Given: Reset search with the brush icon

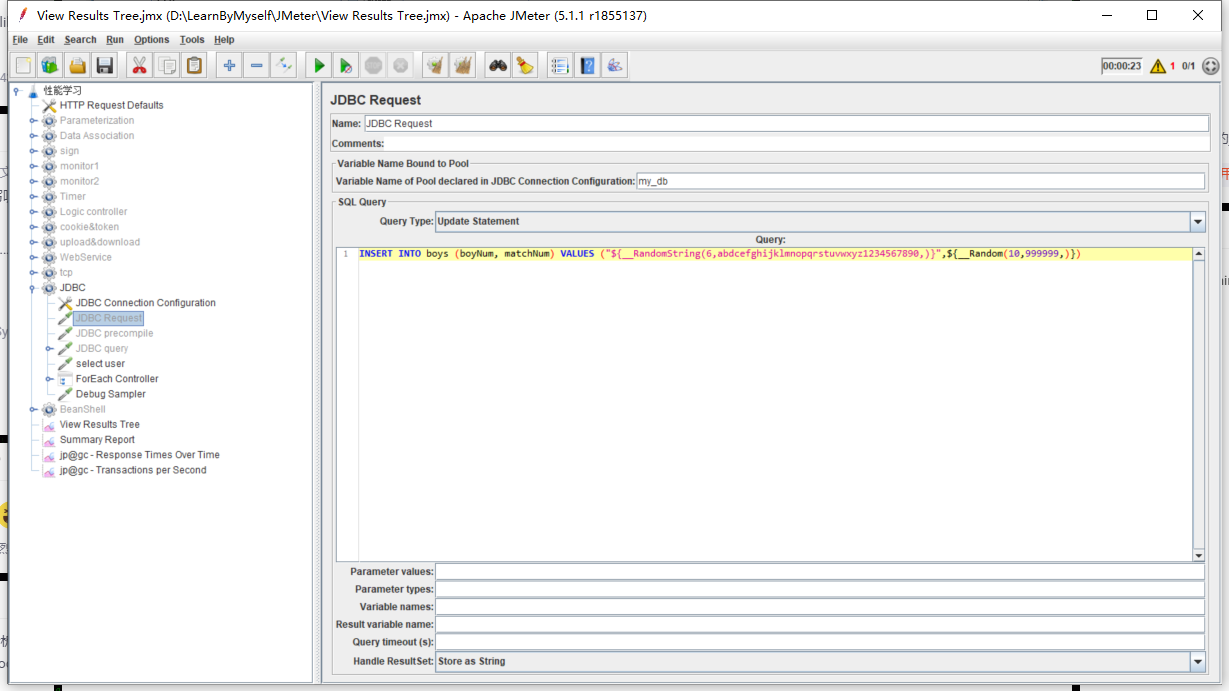Looking at the screenshot, I should pos(524,66).
